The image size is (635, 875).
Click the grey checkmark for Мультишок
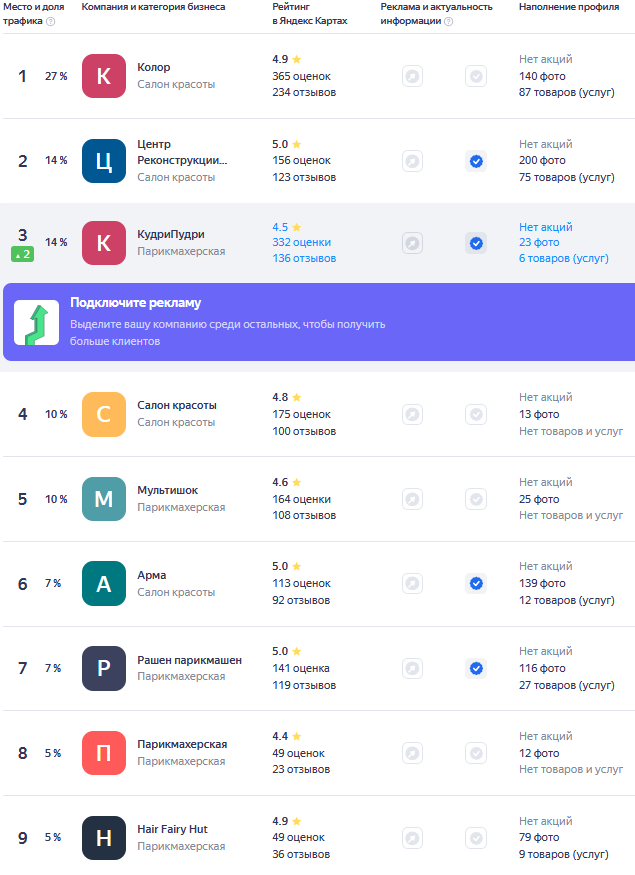tap(476, 499)
